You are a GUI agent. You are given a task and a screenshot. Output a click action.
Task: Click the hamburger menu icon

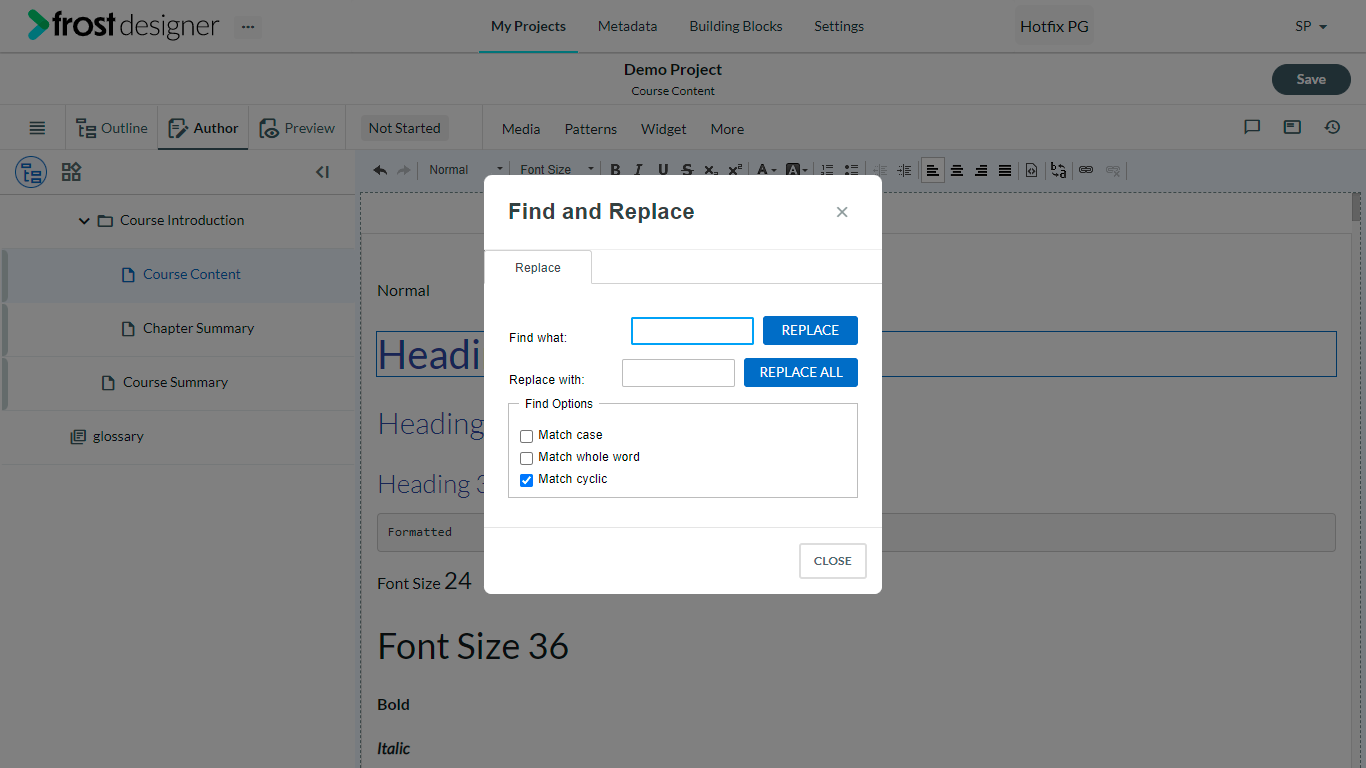(x=37, y=128)
